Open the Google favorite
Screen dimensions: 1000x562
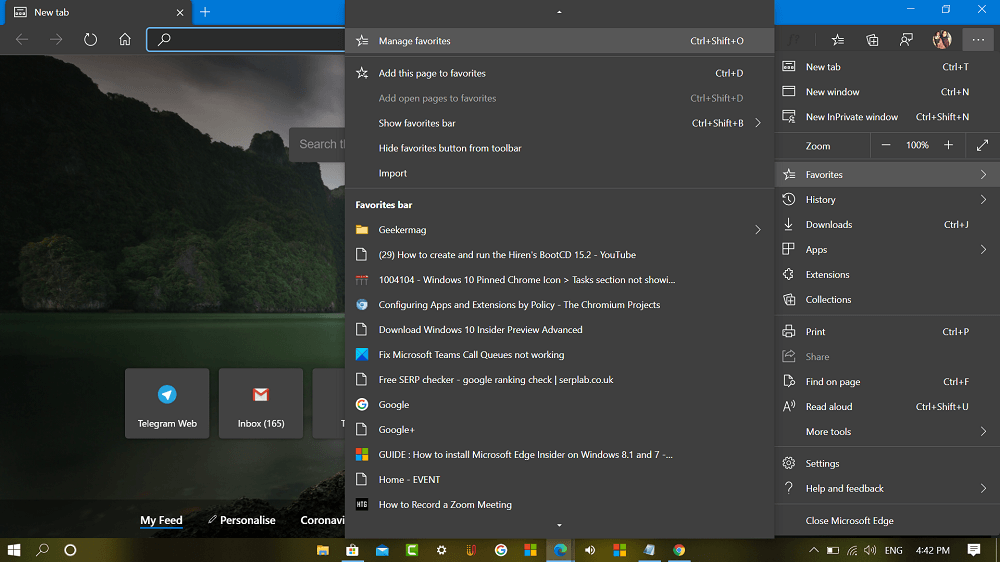pos(559,404)
